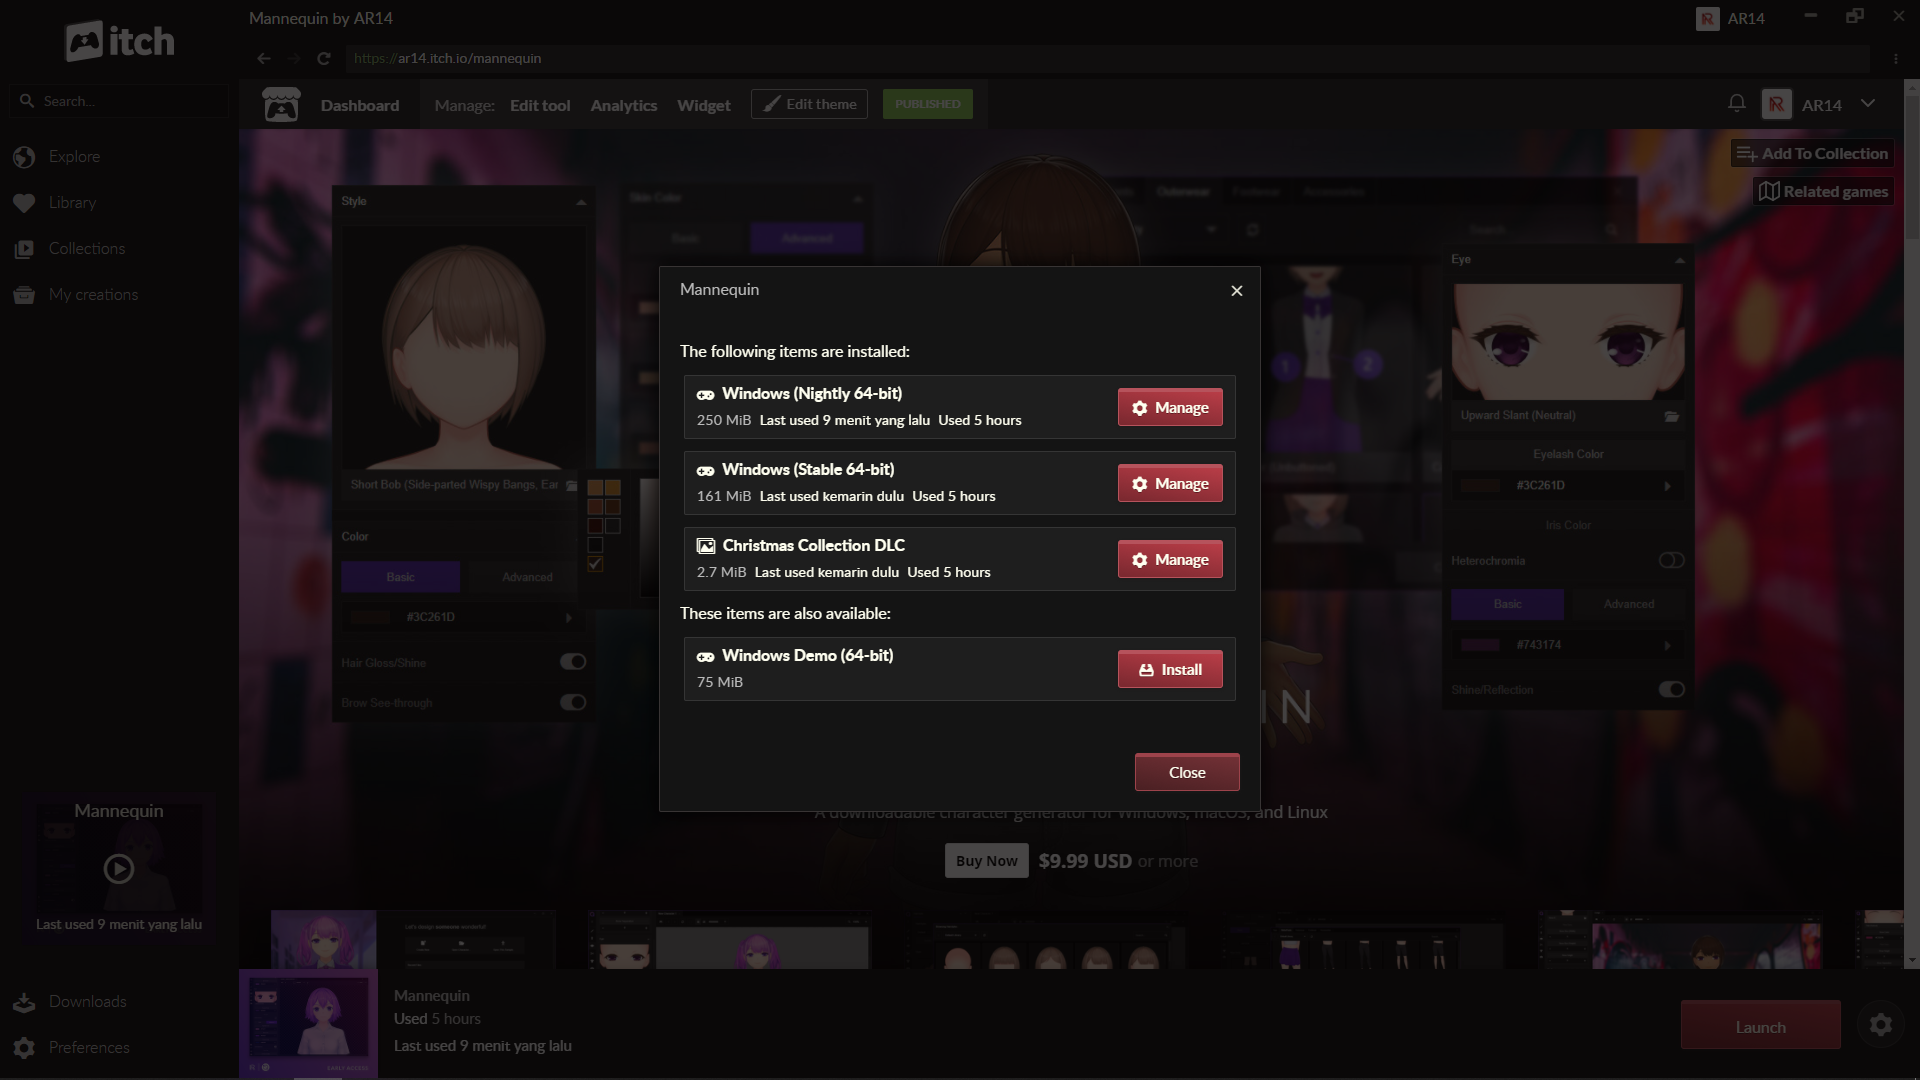Screen dimensions: 1920x1080
Task: Collapse the Eye panel with its chevron
Action: point(1679,259)
